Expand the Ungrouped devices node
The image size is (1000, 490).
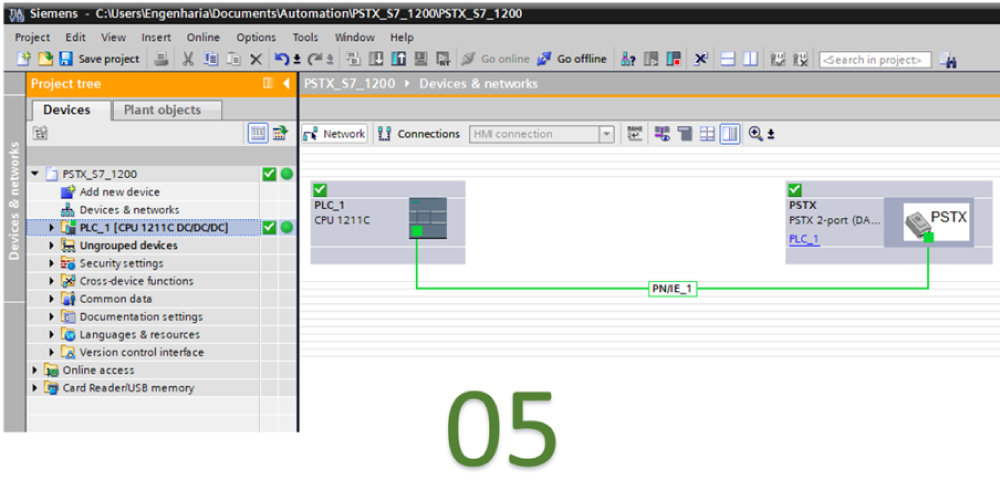pos(52,245)
